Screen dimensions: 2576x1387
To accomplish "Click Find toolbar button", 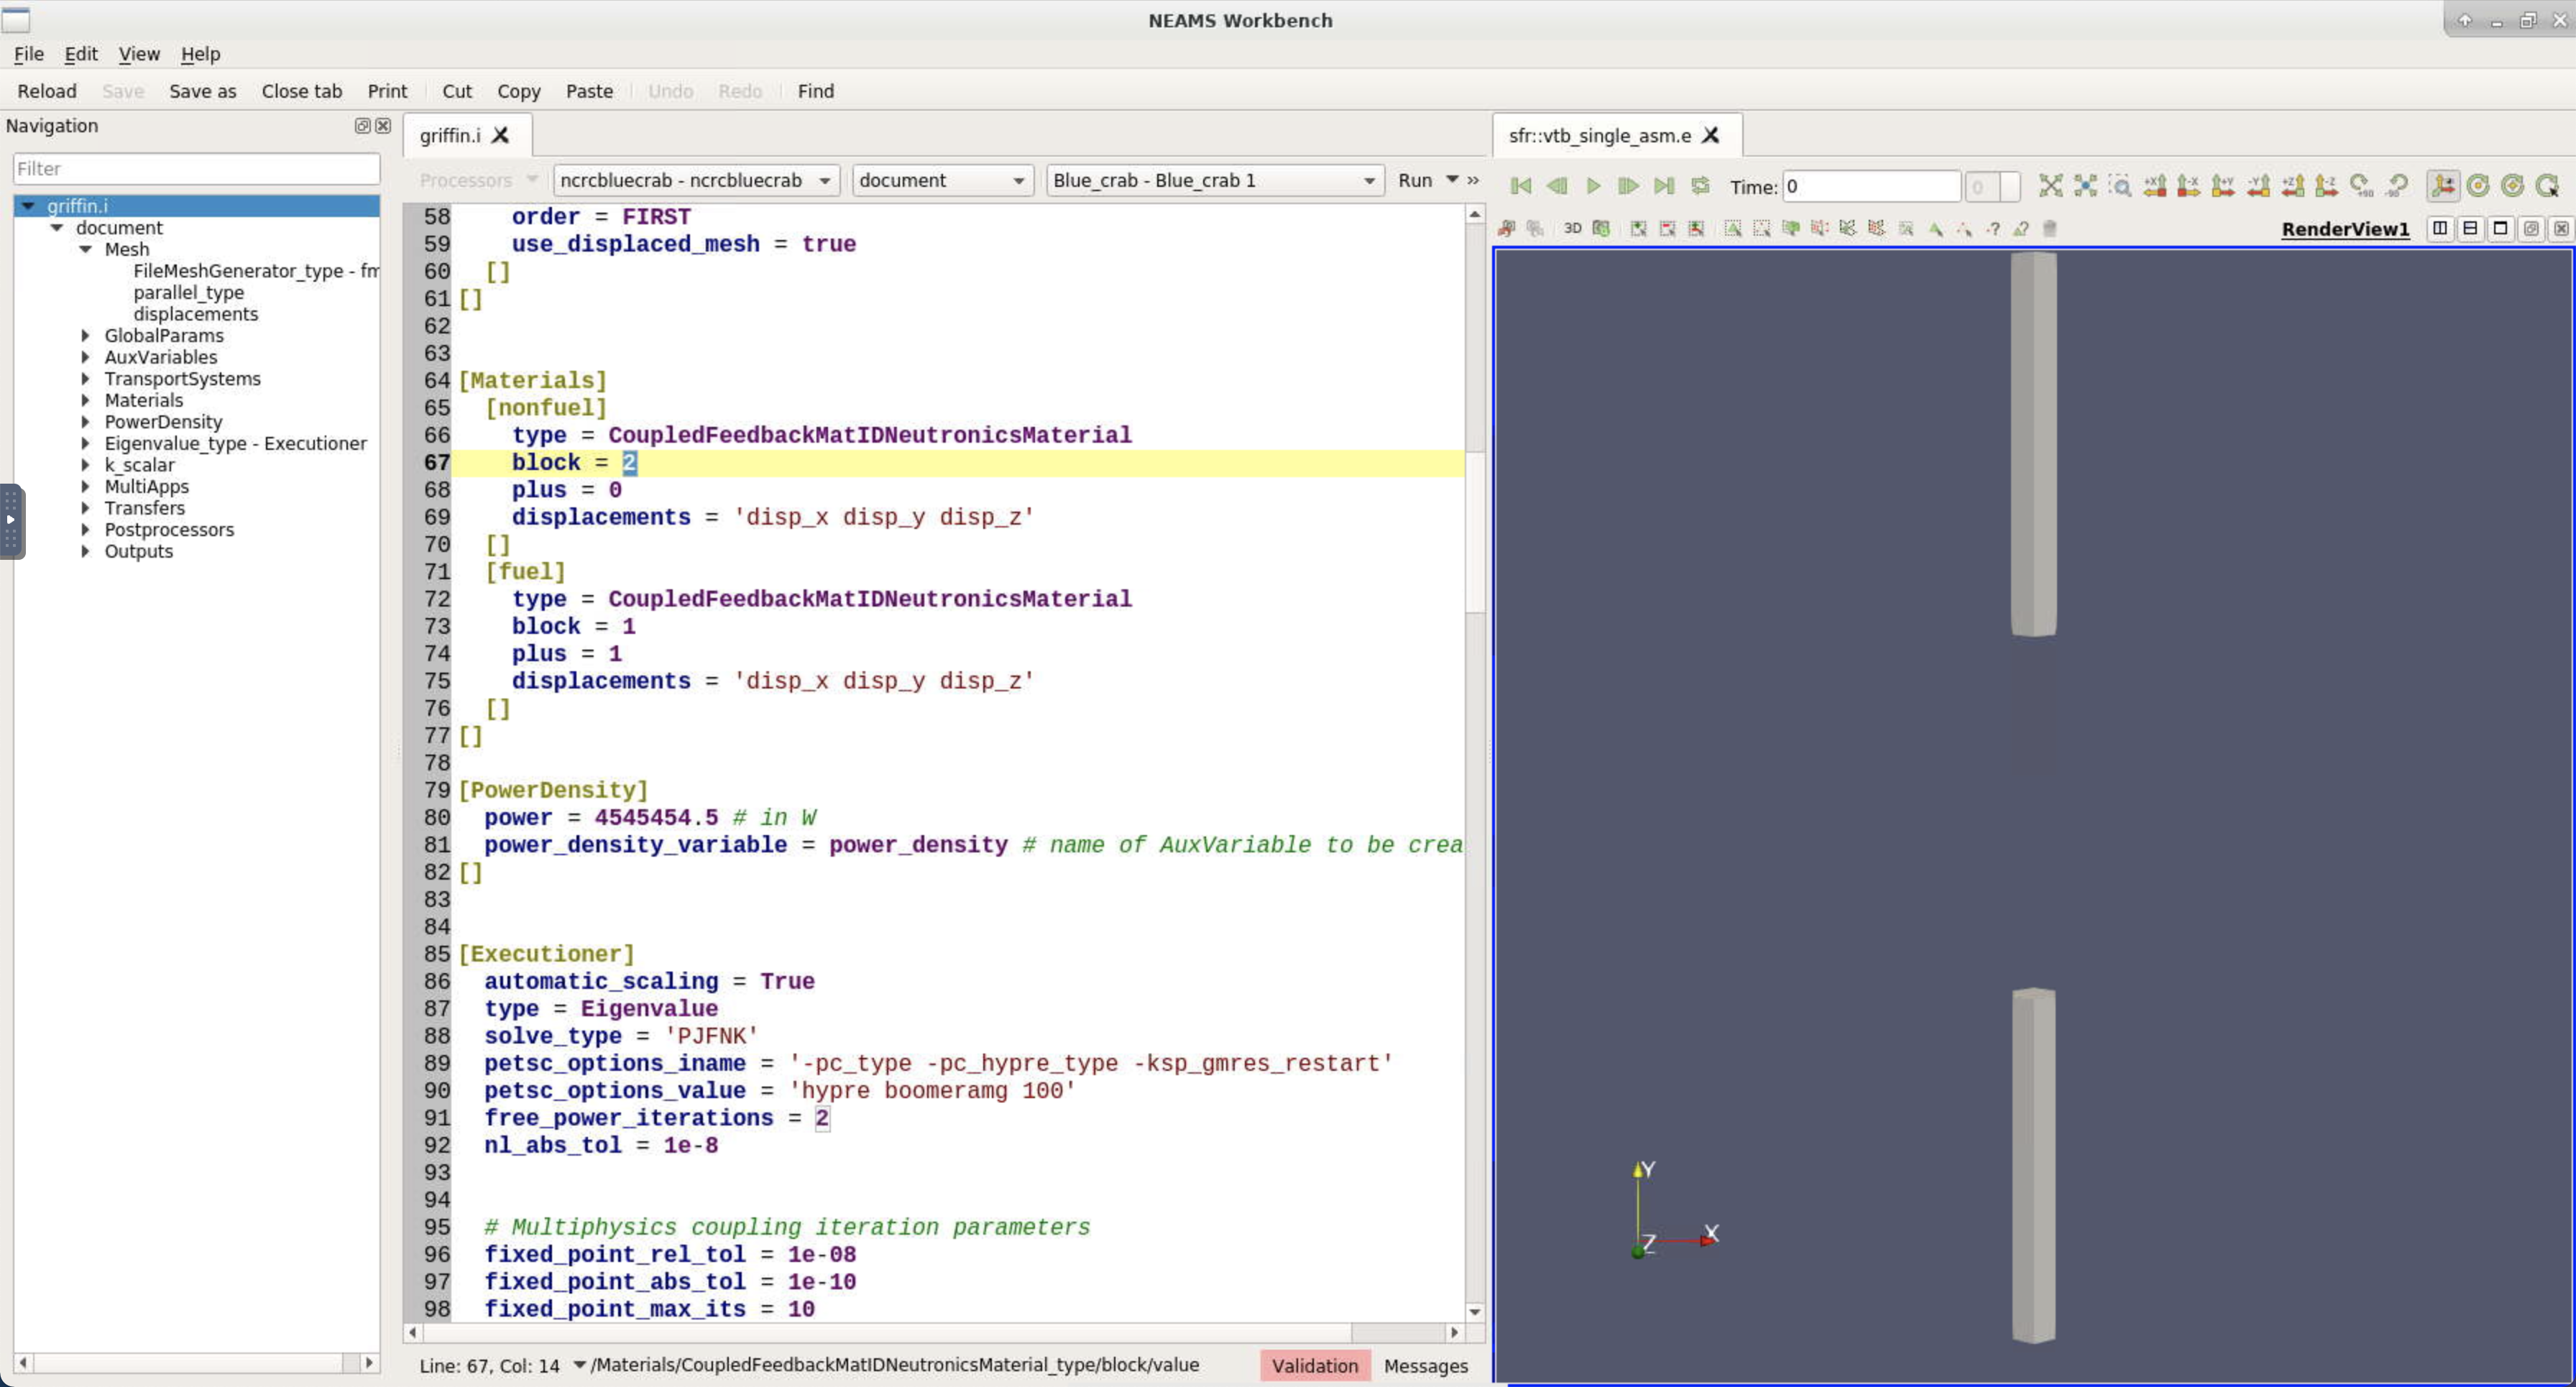I will point(816,91).
